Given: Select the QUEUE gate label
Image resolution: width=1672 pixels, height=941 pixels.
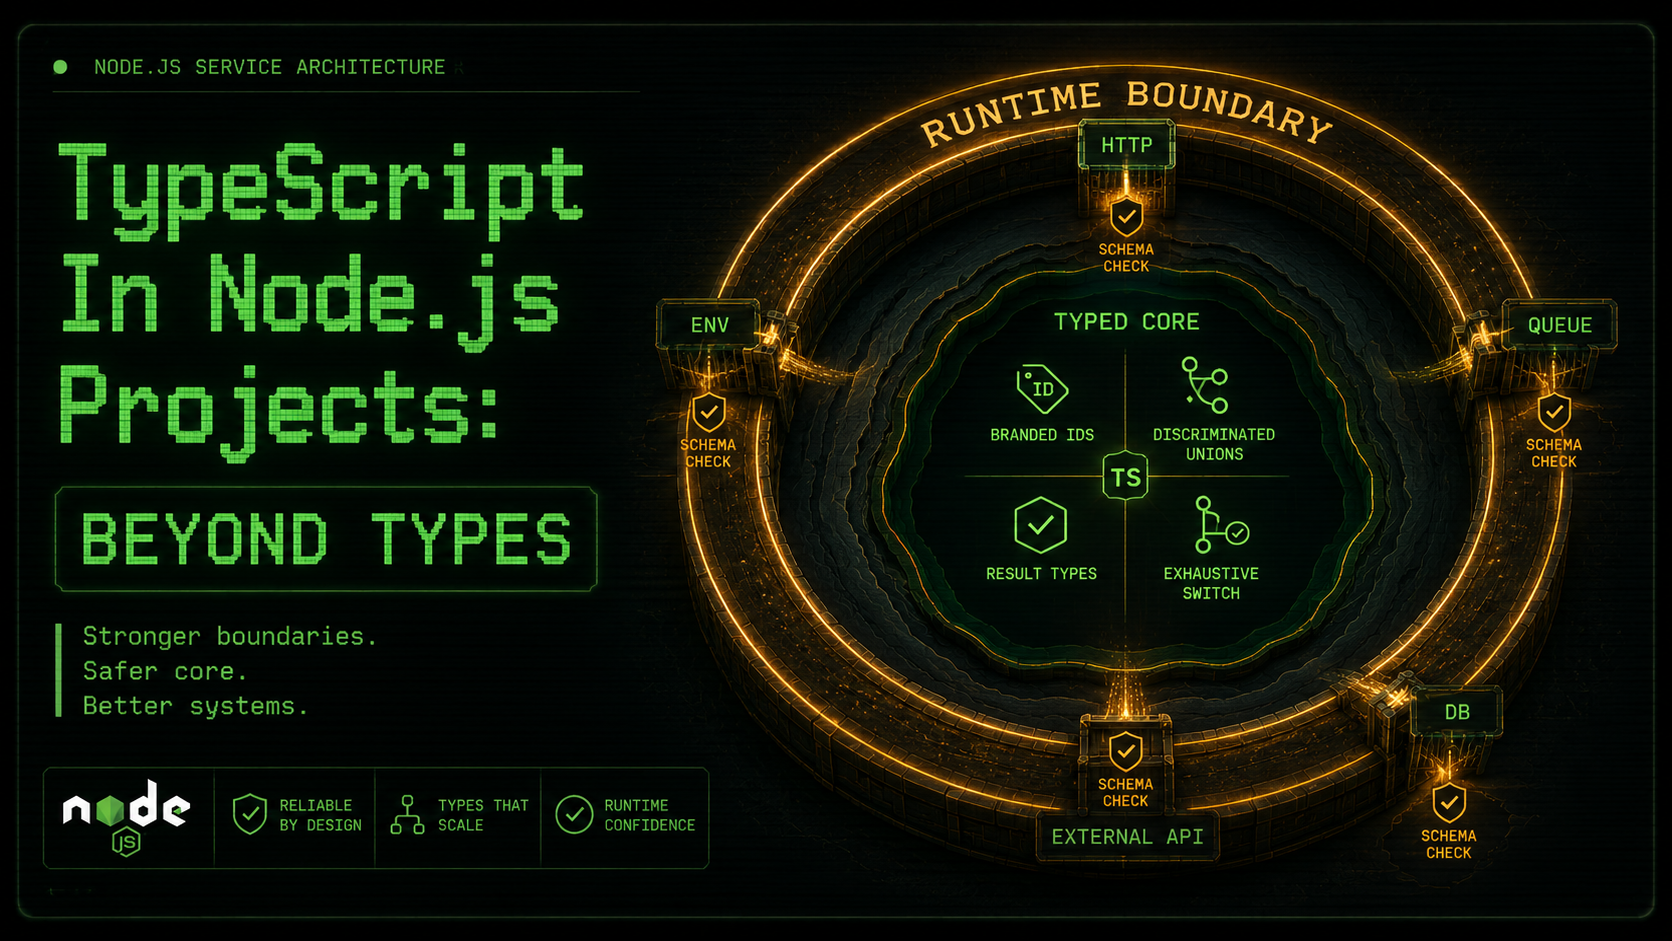Looking at the screenshot, I should click(1560, 325).
